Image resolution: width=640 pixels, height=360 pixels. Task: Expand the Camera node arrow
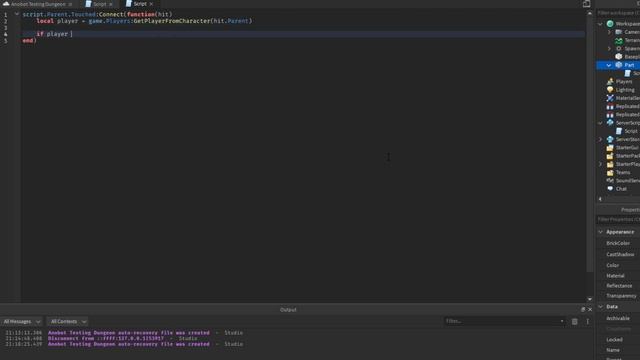[609, 32]
